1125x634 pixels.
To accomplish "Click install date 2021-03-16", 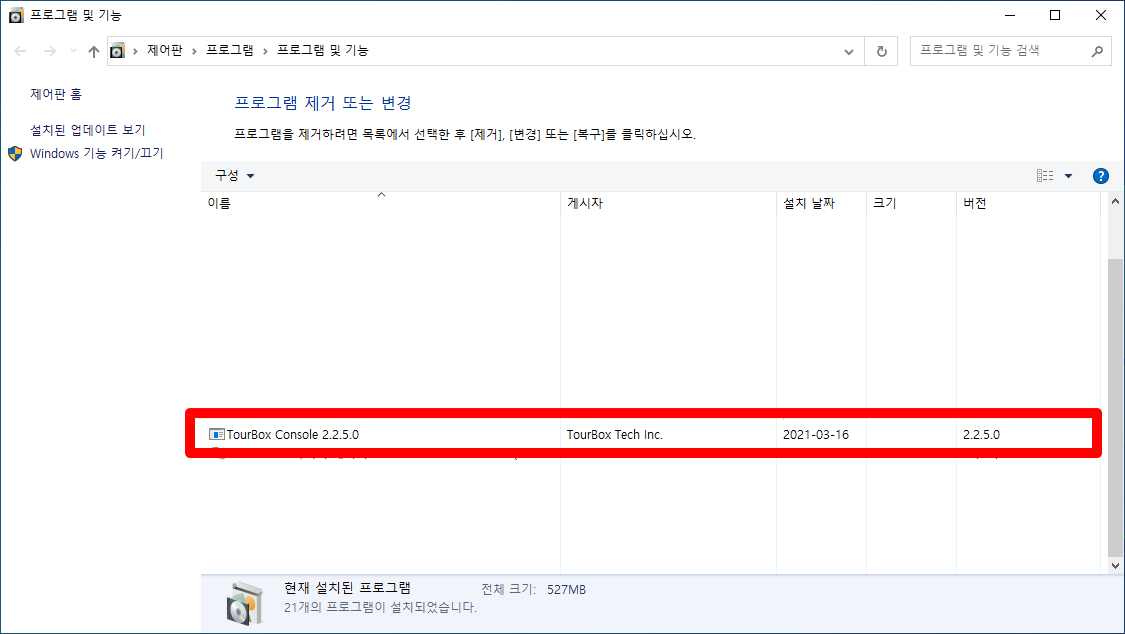I will pyautogui.click(x=816, y=435).
